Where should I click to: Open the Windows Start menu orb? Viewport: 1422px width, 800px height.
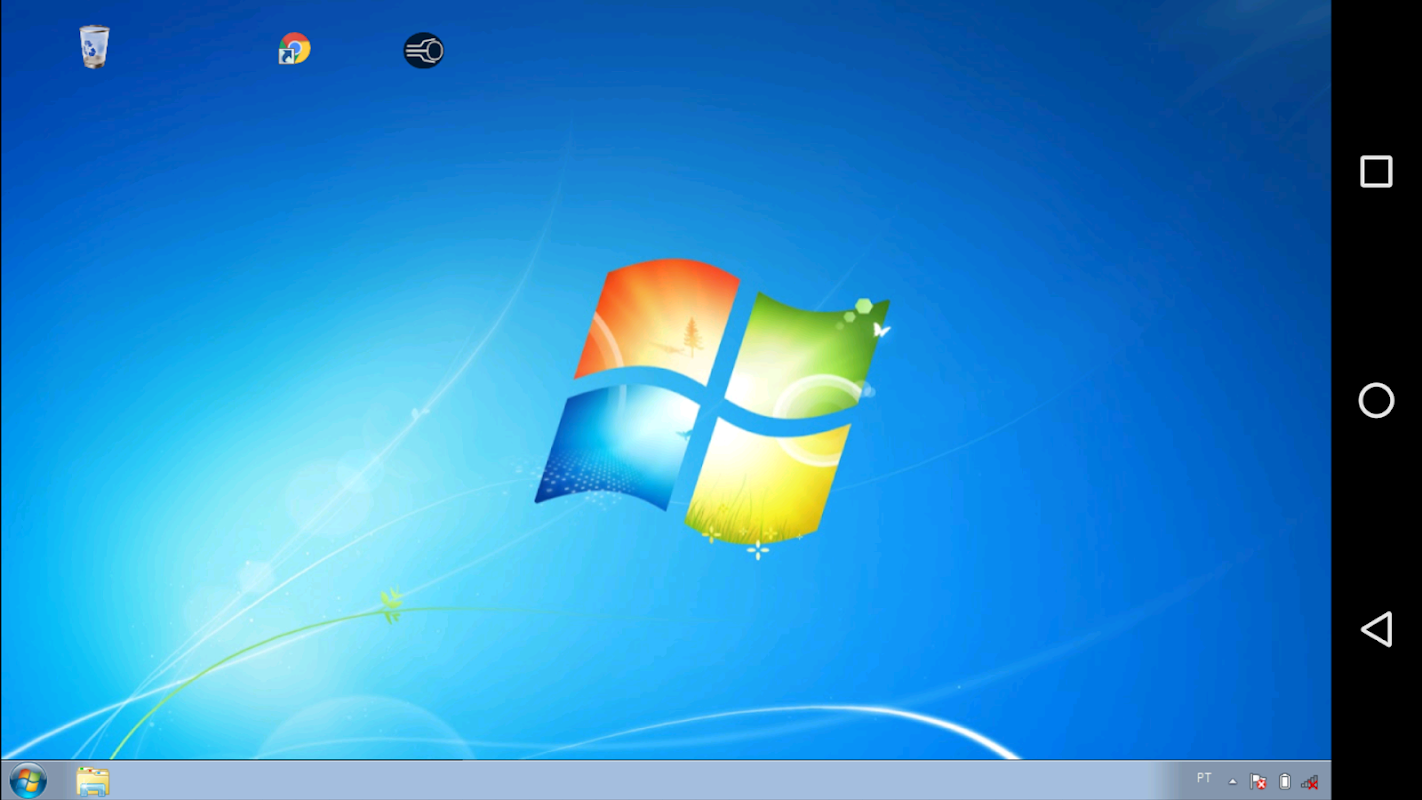point(28,780)
